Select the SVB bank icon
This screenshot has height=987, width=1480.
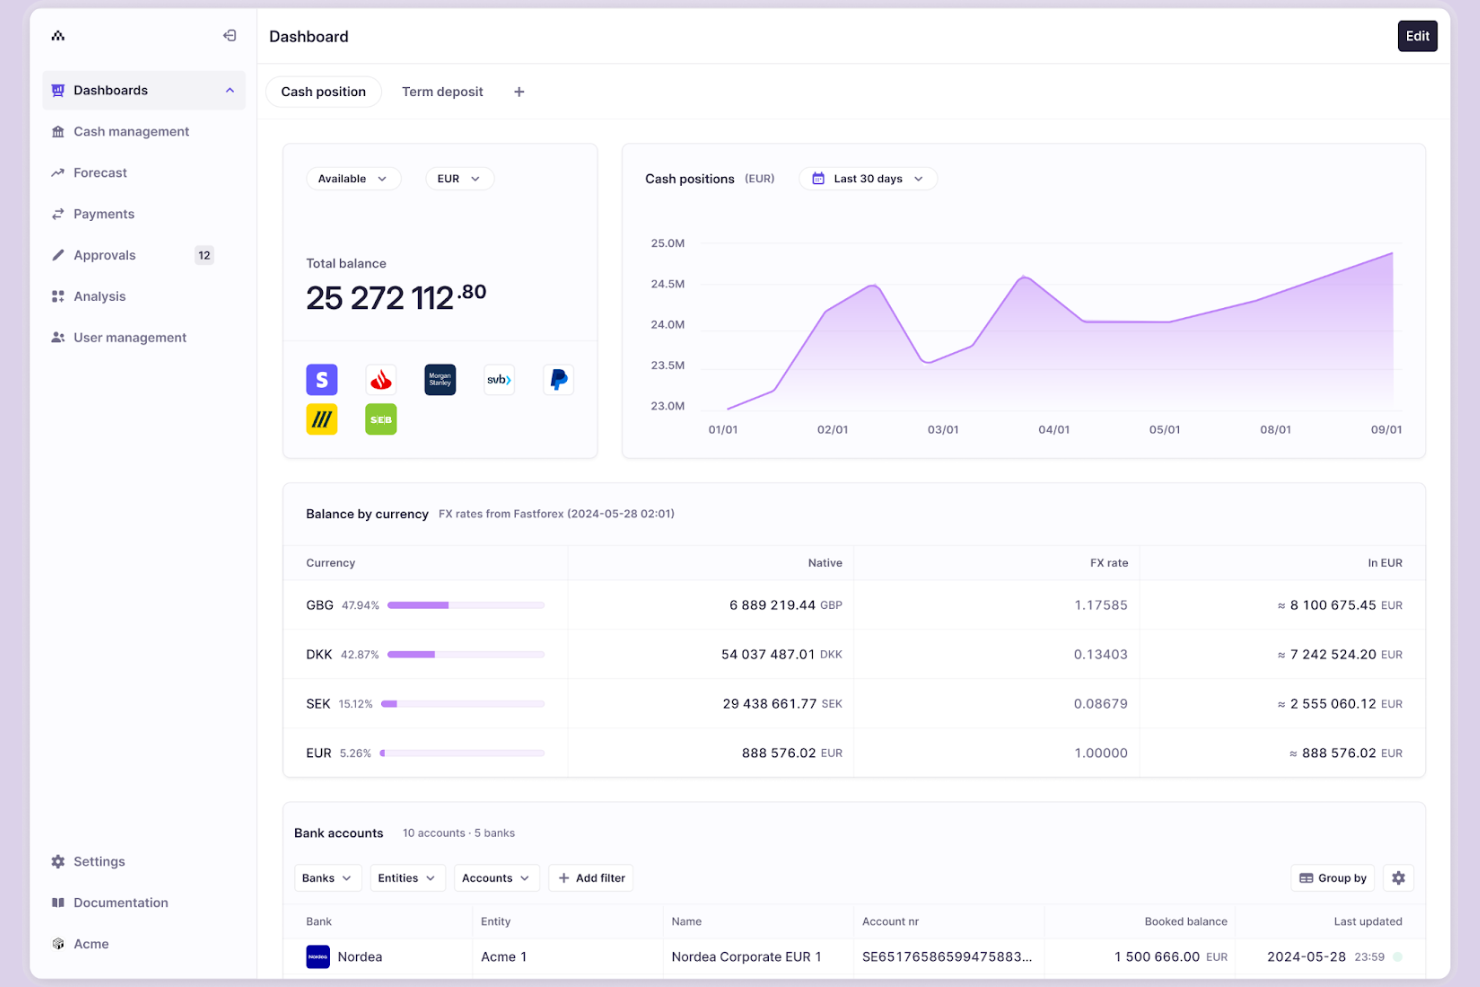pyautogui.click(x=499, y=379)
